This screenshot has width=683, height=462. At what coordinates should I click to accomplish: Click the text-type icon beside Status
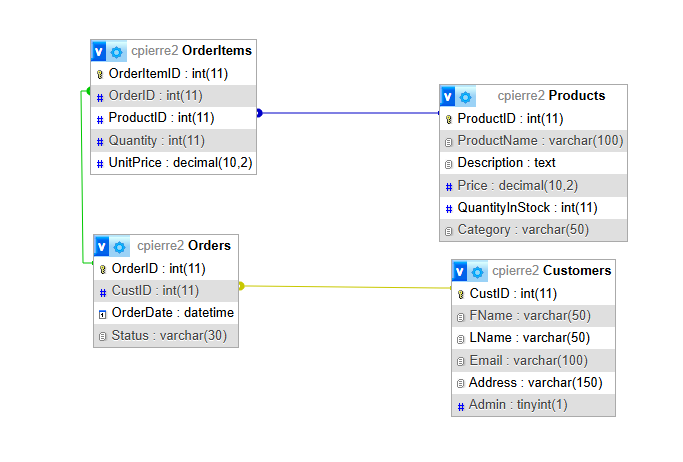point(102,337)
